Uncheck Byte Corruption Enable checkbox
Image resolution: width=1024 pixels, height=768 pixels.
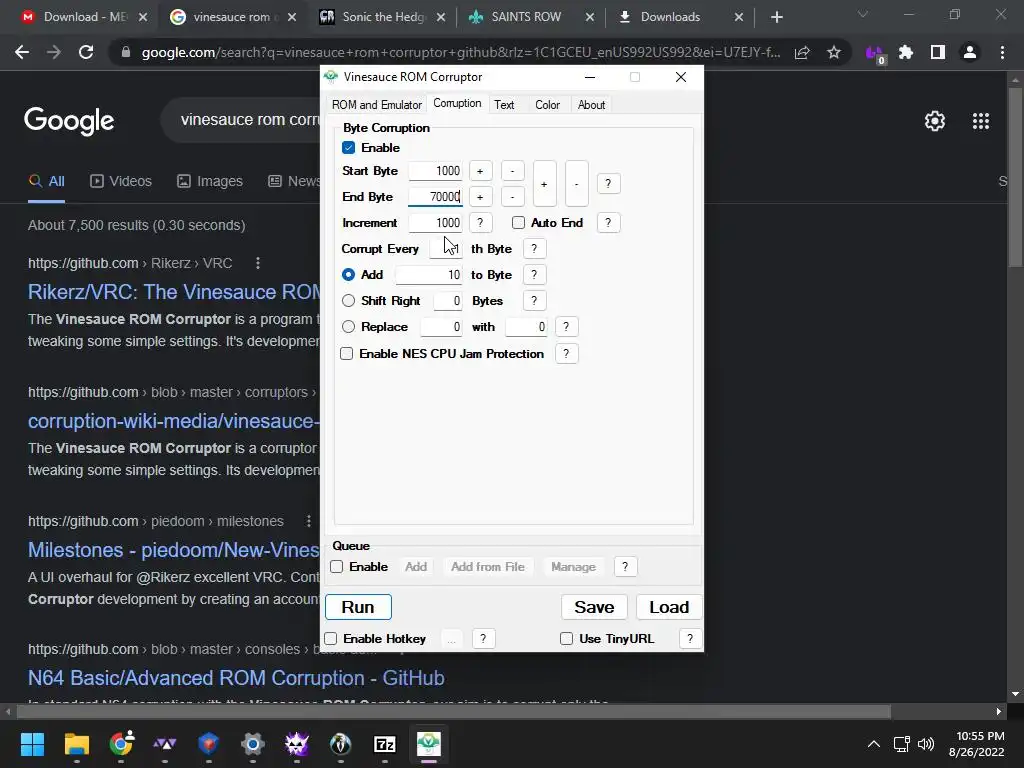[x=348, y=148]
